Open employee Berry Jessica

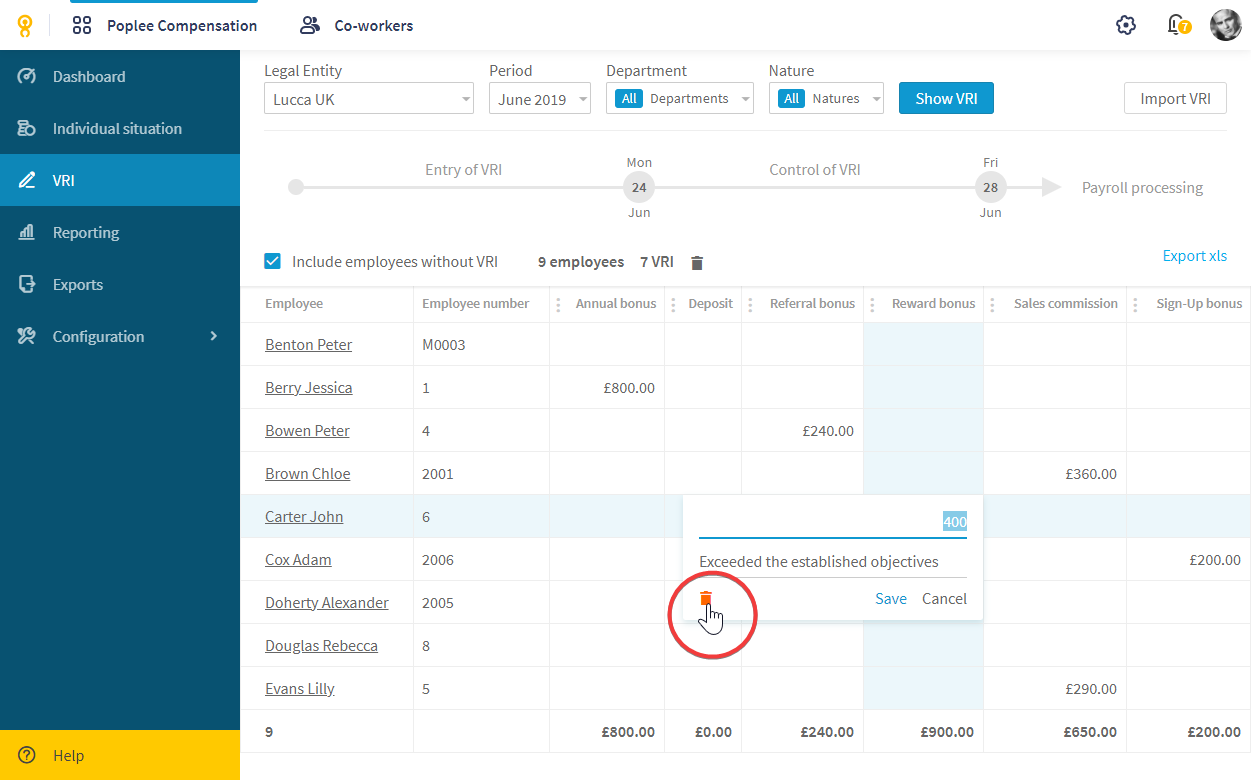click(308, 388)
